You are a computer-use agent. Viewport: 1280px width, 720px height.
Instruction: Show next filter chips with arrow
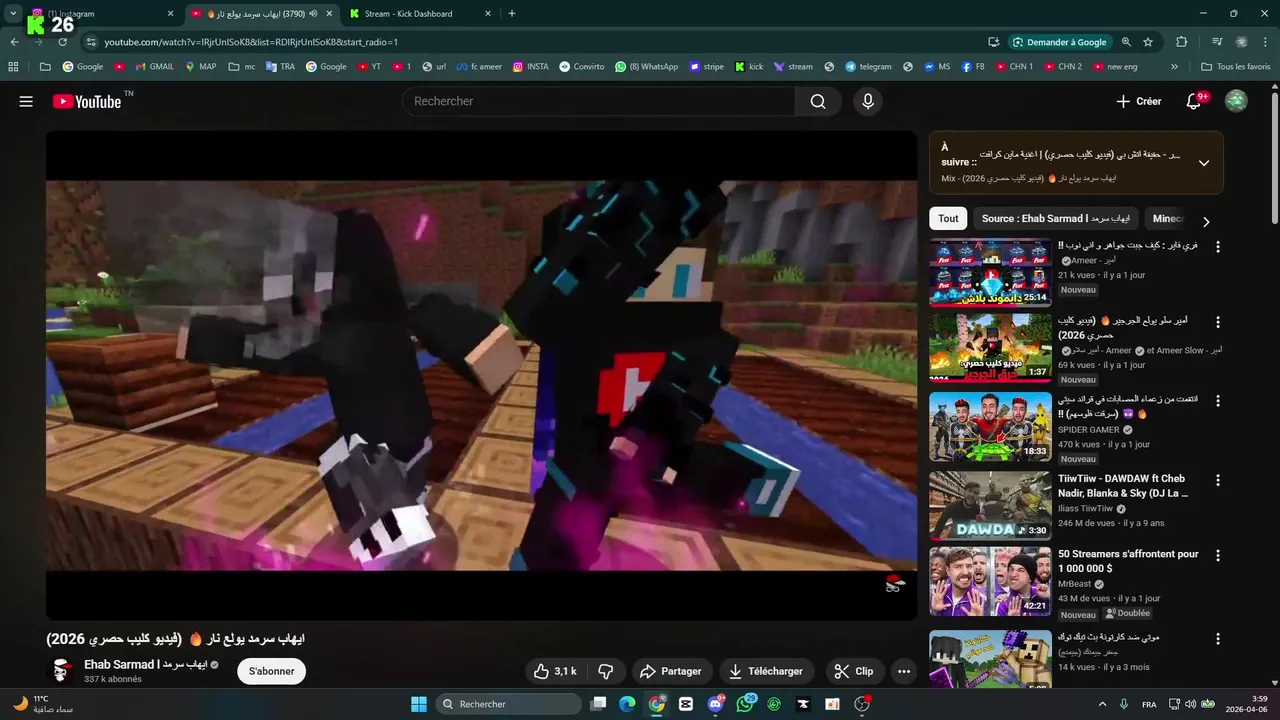[1206, 222]
